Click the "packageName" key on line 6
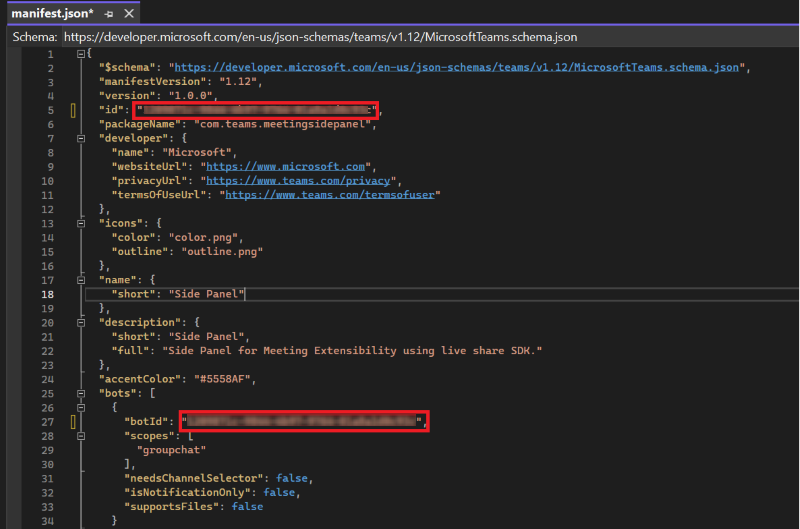Screen dimensions: 800x529 pos(140,124)
